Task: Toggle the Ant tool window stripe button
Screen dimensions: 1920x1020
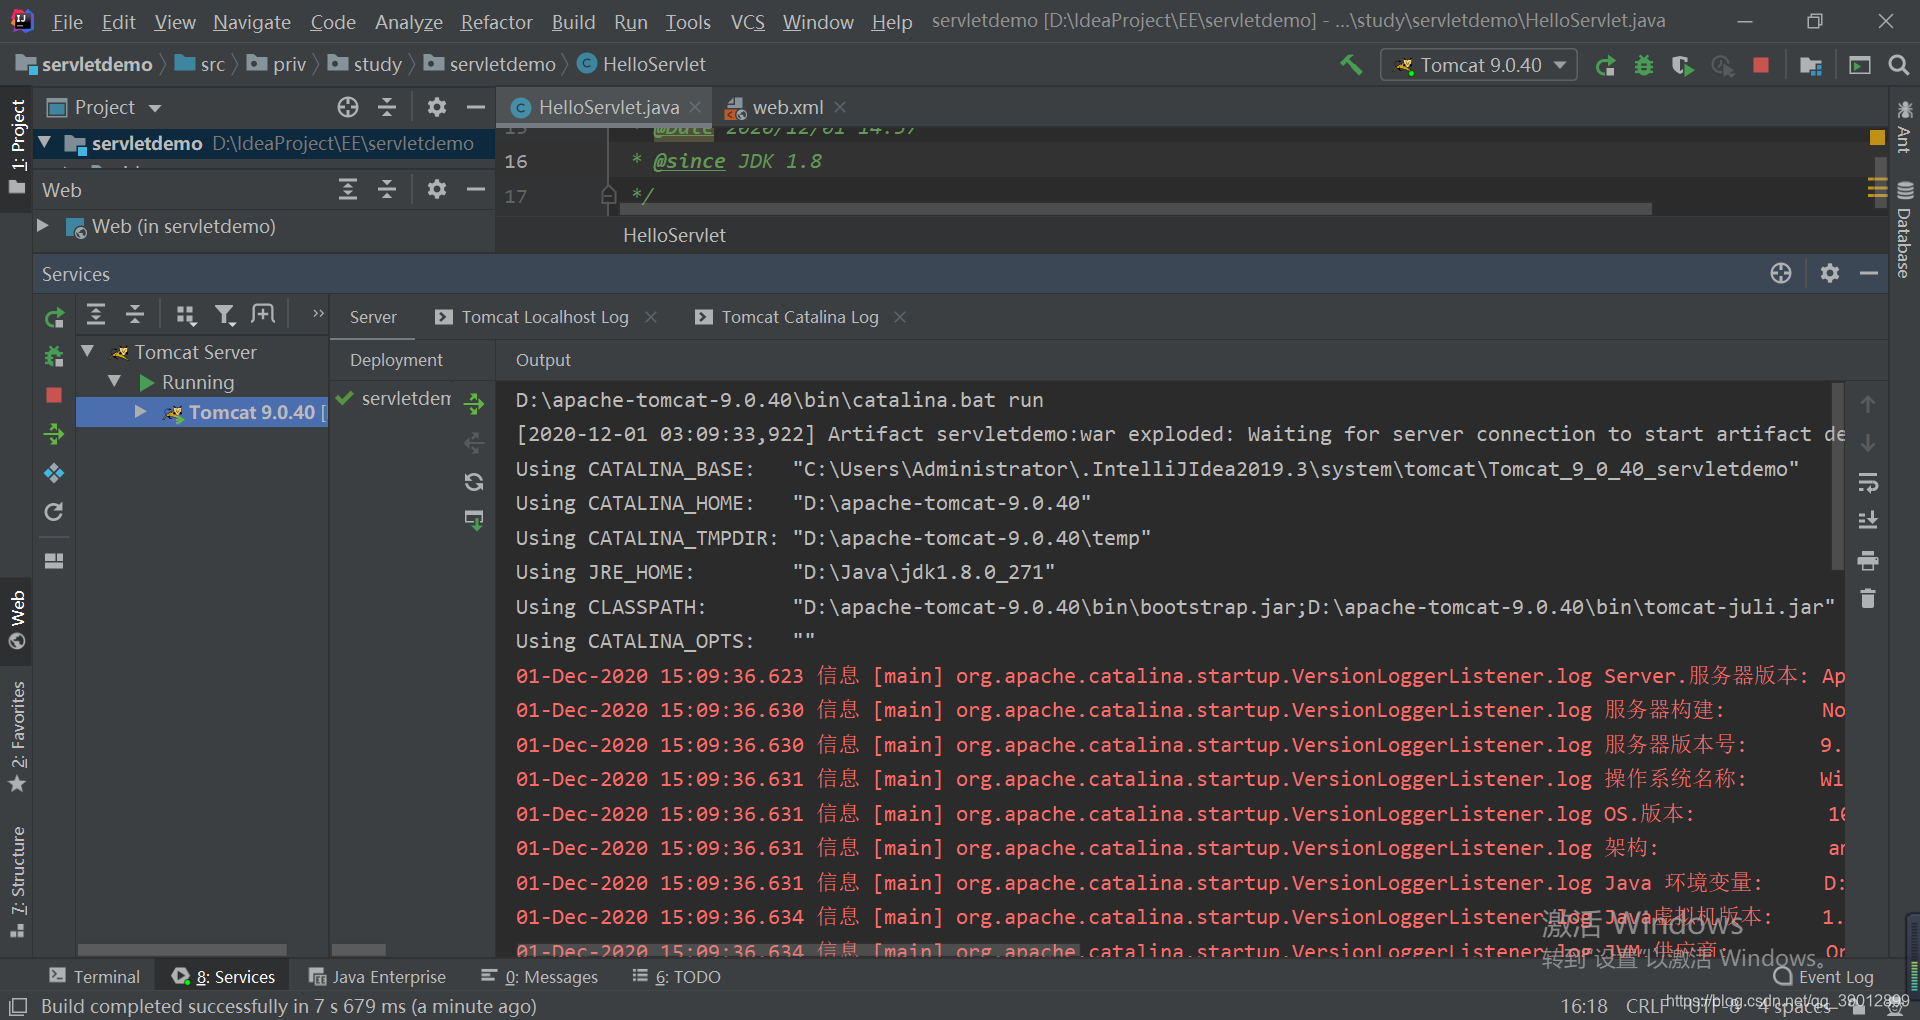Action: (x=1904, y=126)
